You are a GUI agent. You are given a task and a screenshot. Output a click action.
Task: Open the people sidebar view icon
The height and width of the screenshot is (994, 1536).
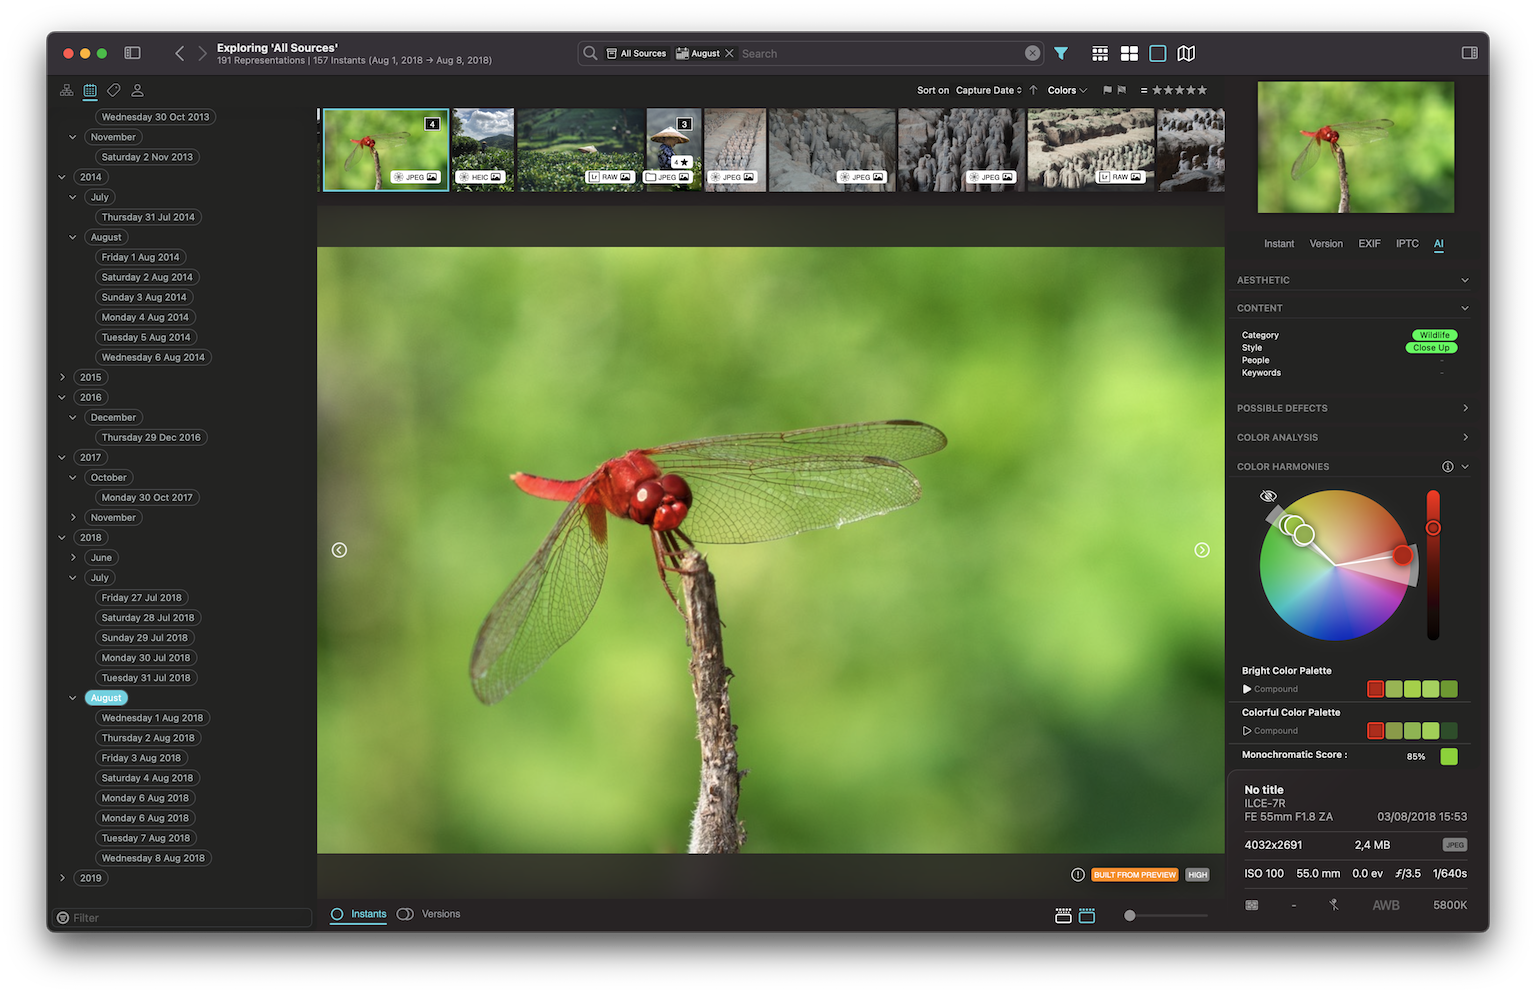pyautogui.click(x=138, y=90)
